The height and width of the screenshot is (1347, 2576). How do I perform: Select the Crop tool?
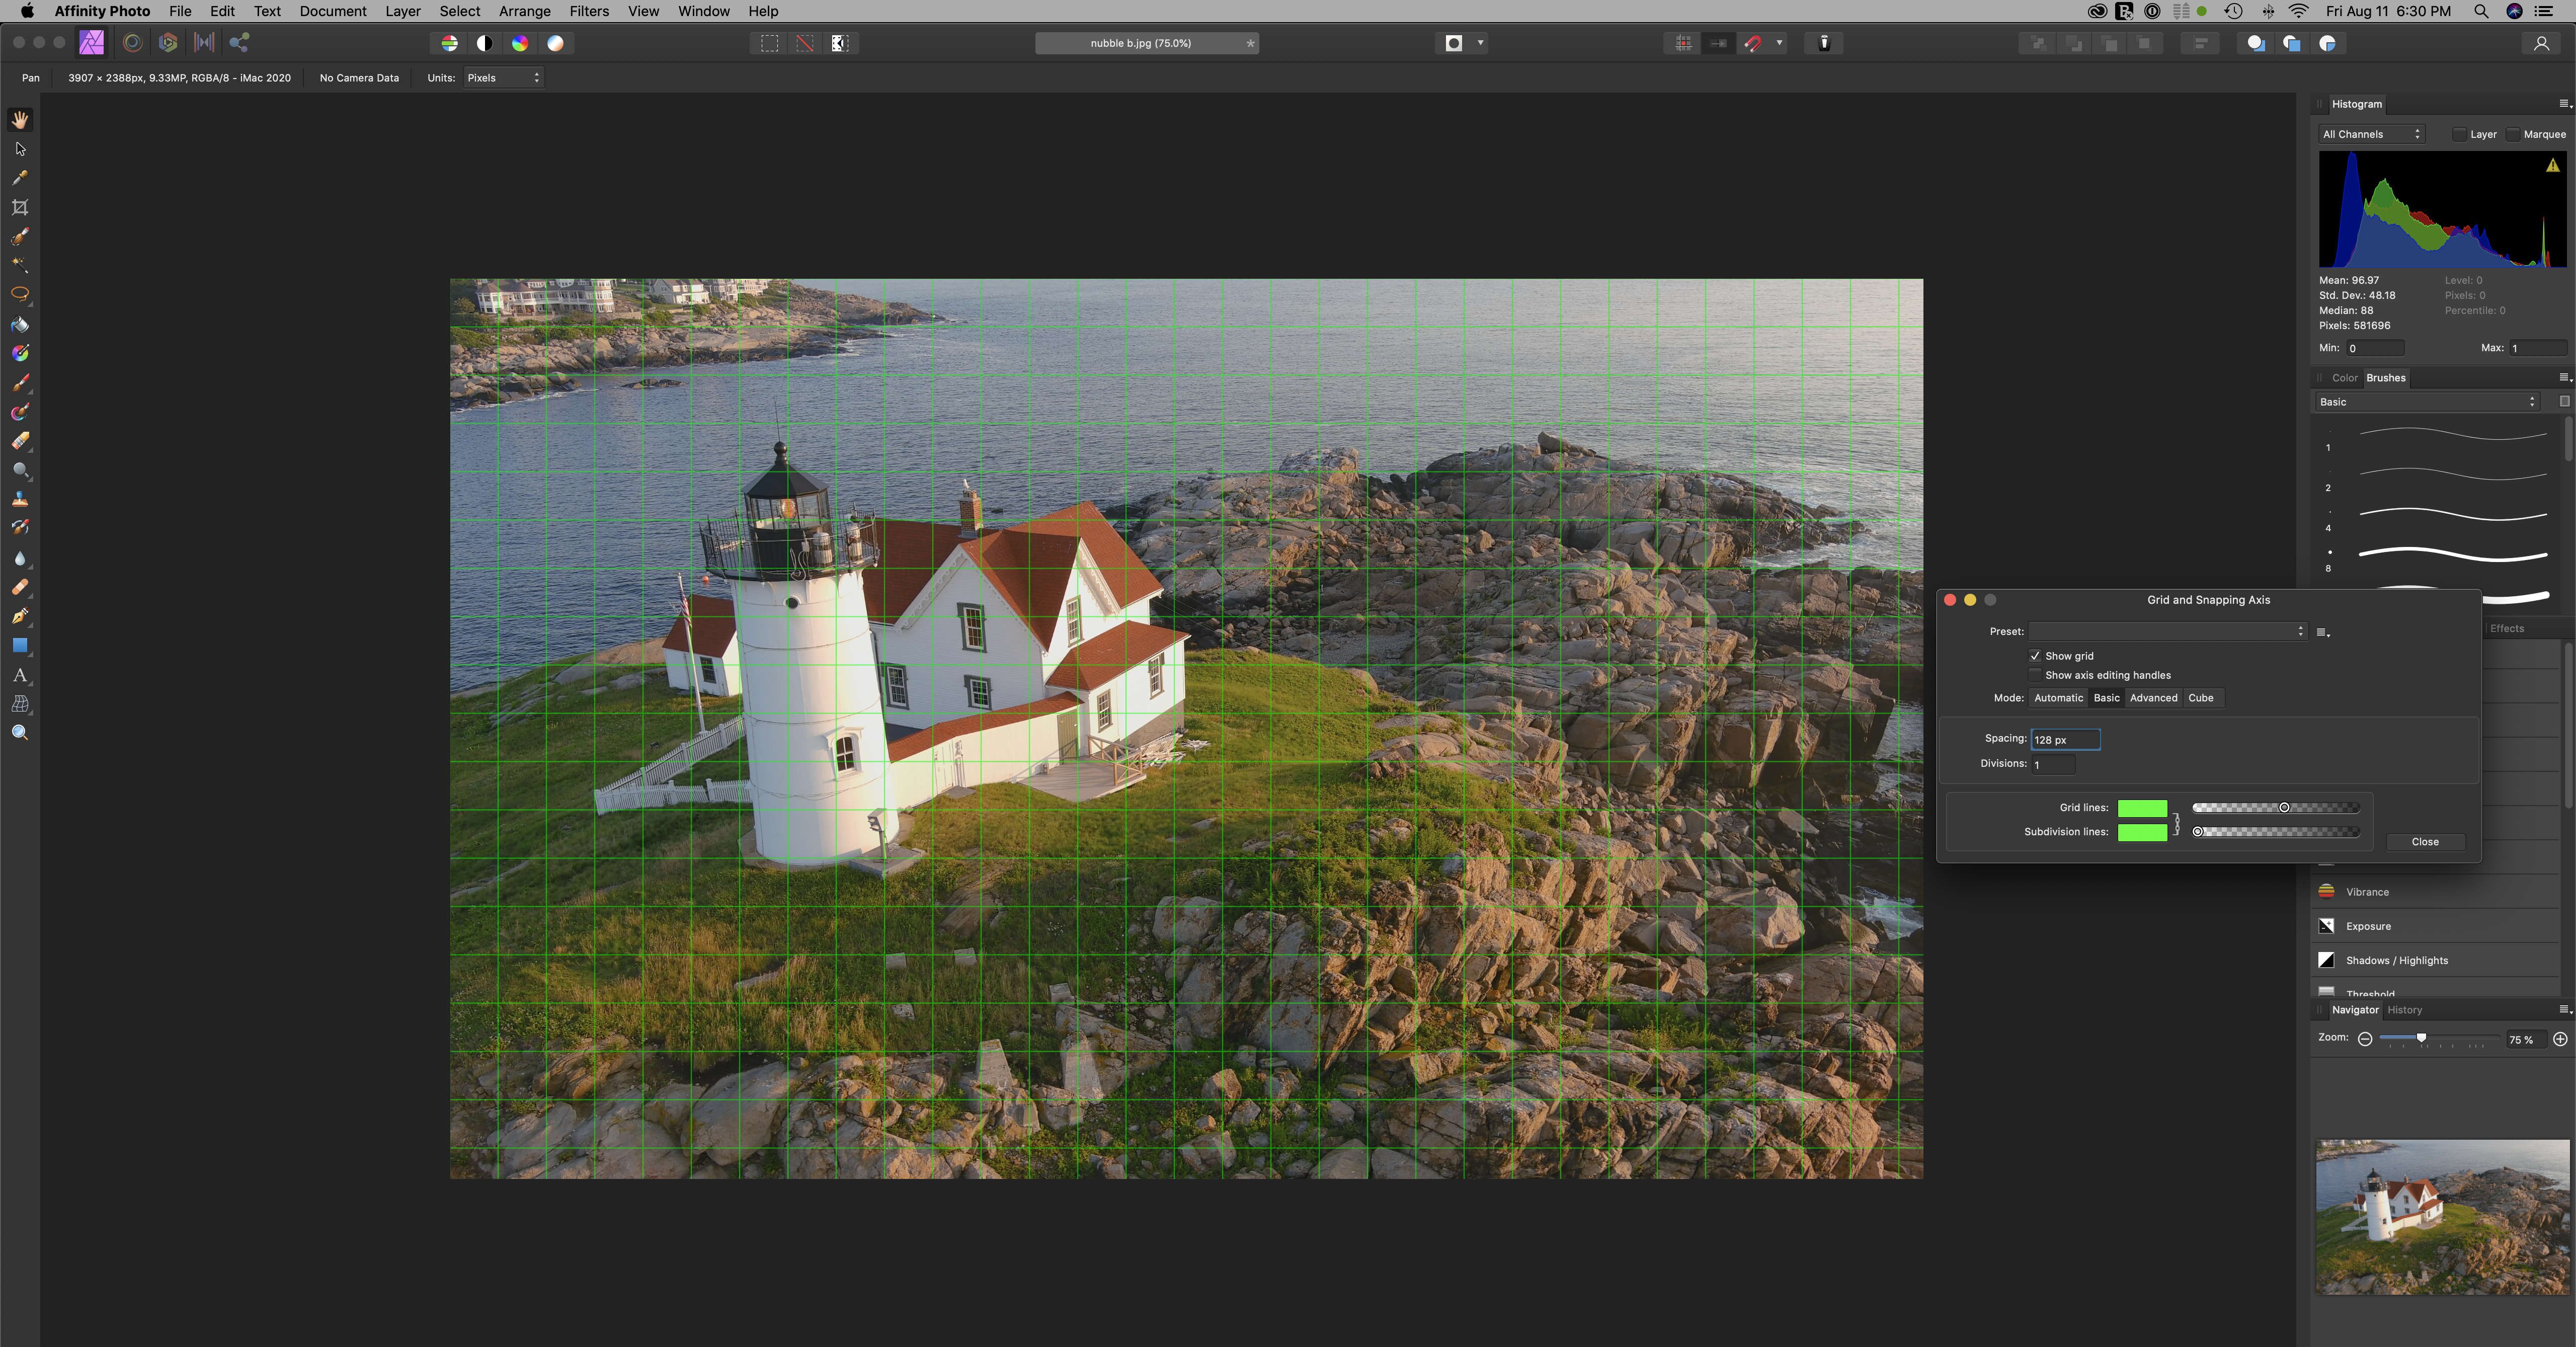point(20,207)
